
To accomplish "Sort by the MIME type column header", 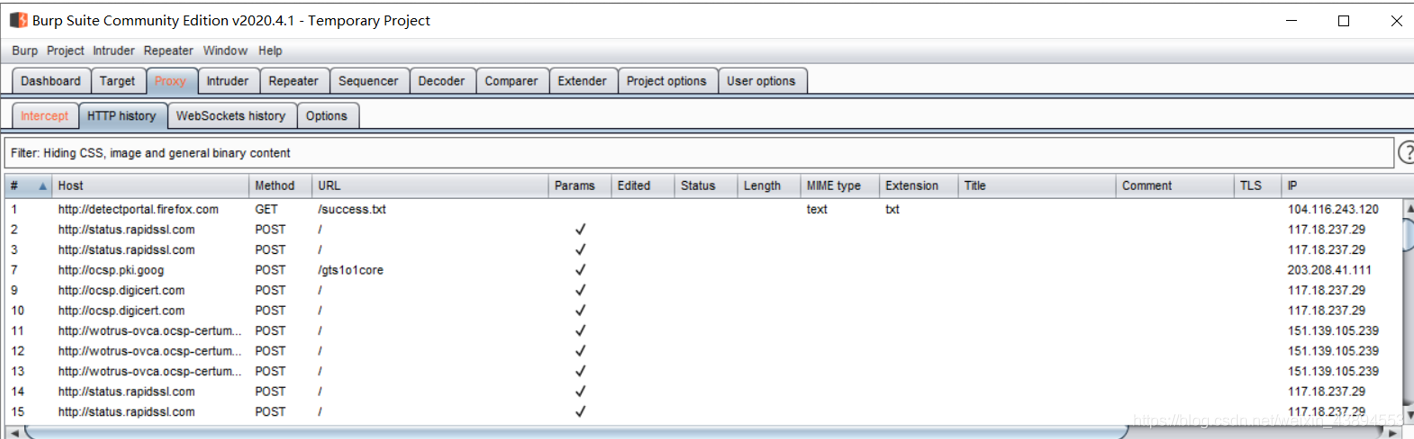I will [x=840, y=186].
